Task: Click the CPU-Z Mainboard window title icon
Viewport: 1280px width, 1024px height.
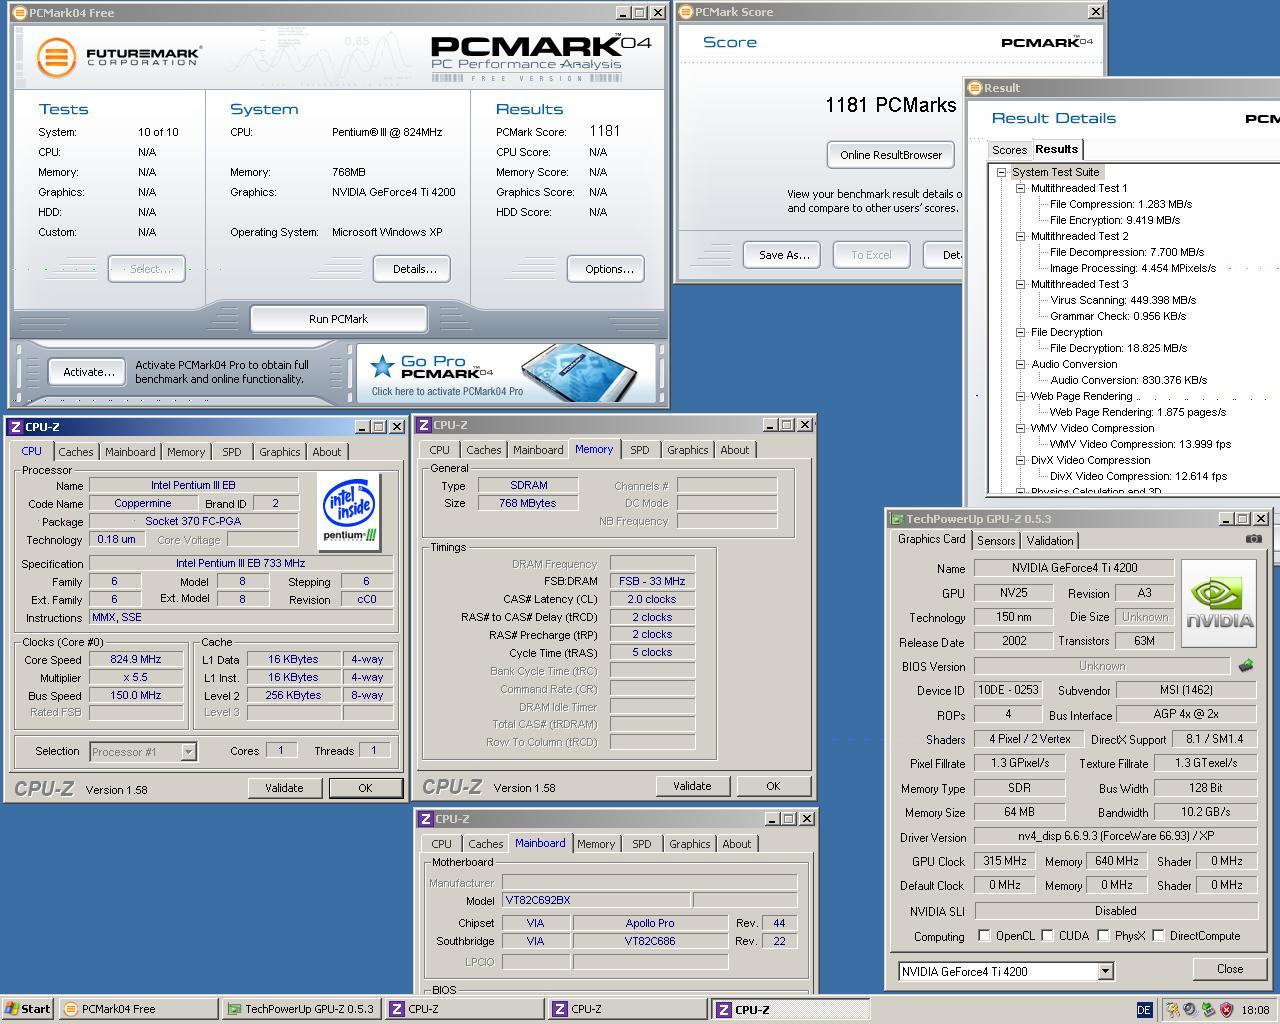Action: click(x=425, y=819)
